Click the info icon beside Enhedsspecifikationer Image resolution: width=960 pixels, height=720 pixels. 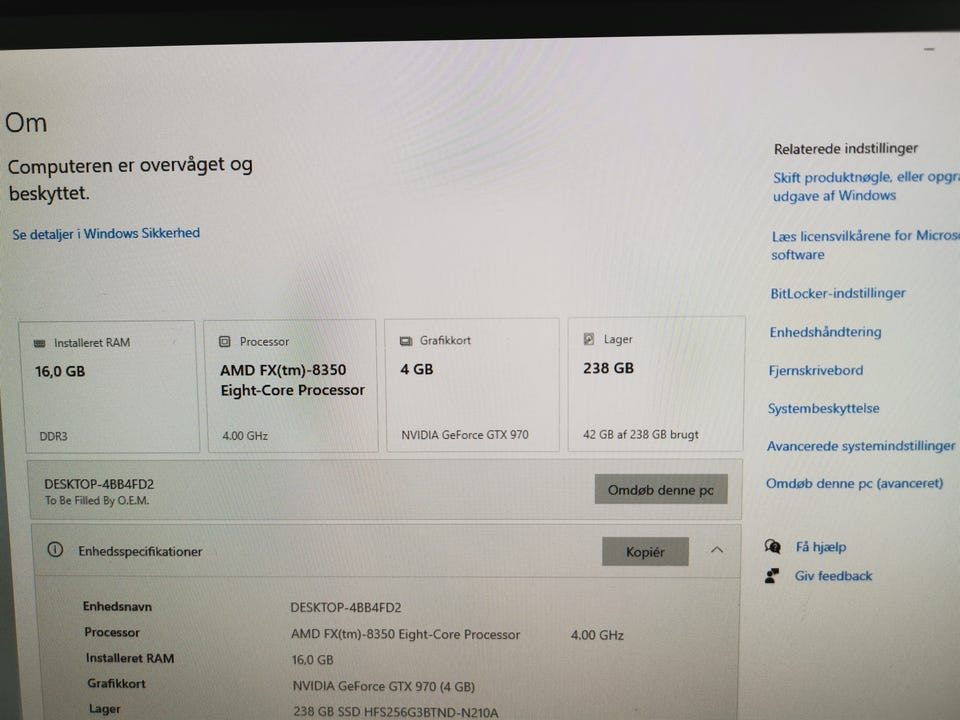[55, 550]
